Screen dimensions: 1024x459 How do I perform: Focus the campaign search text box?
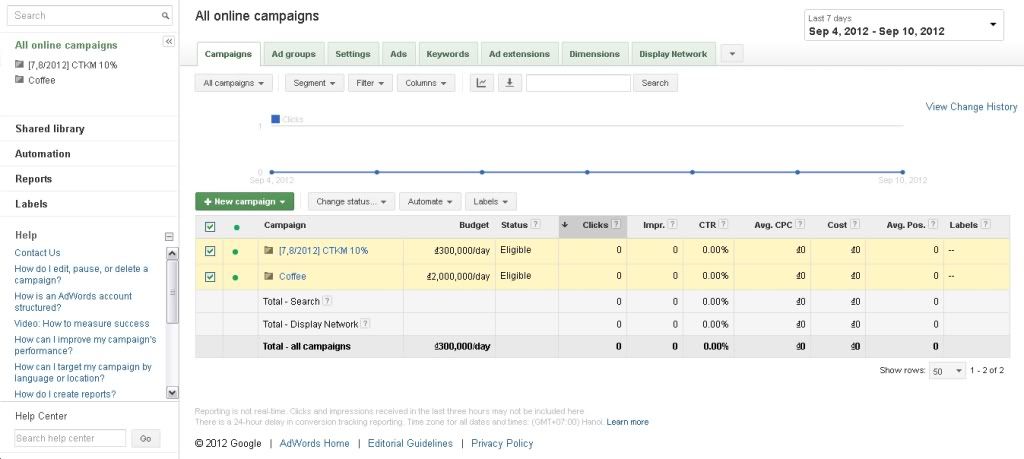pos(579,84)
